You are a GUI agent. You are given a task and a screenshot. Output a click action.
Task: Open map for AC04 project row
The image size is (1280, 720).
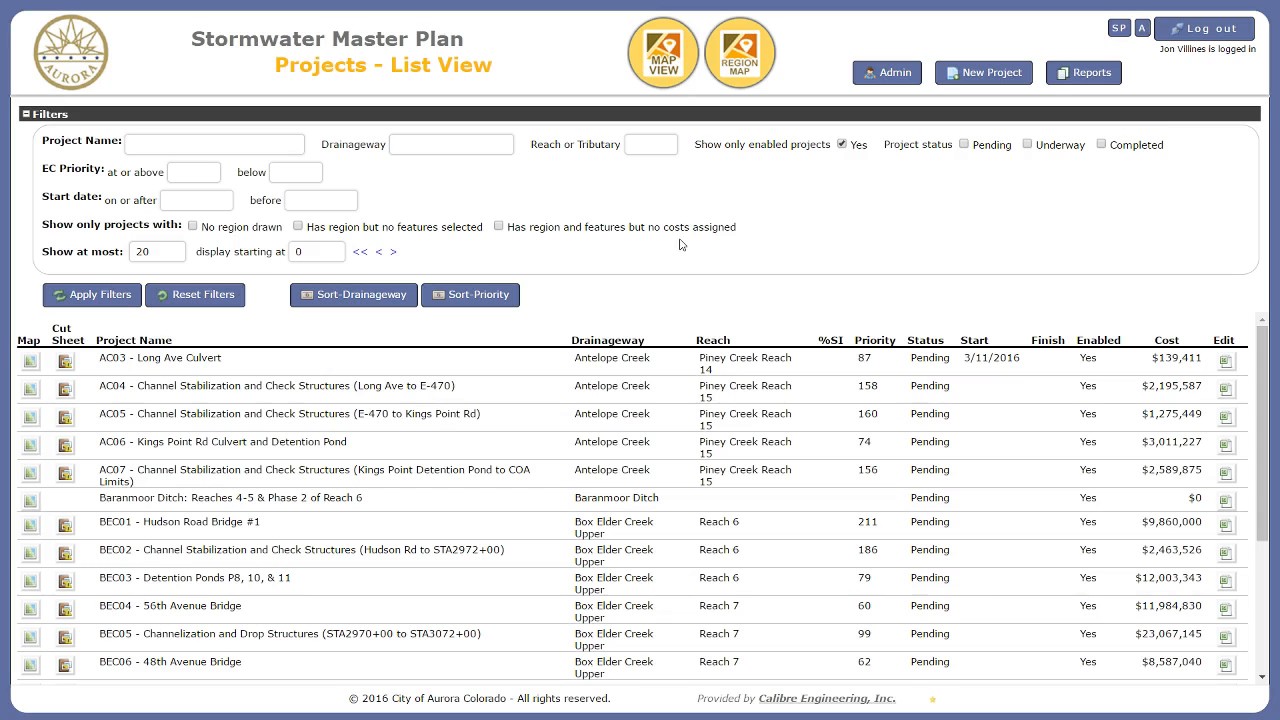coord(30,389)
